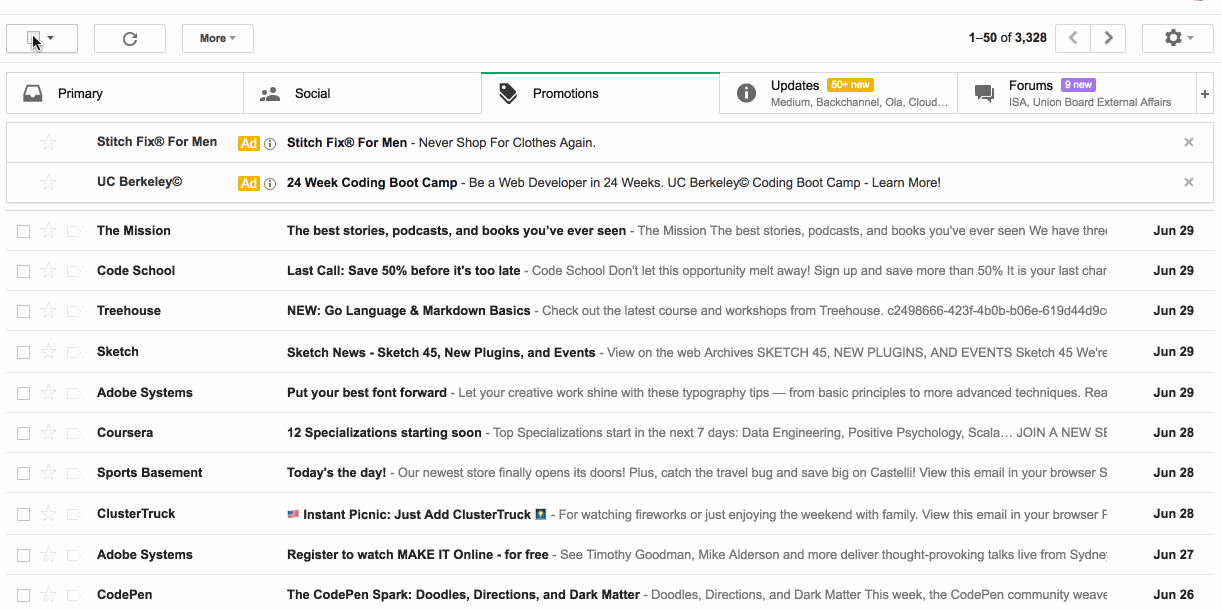Star the Sports Basement email
This screenshot has width=1222, height=610.
coord(48,473)
